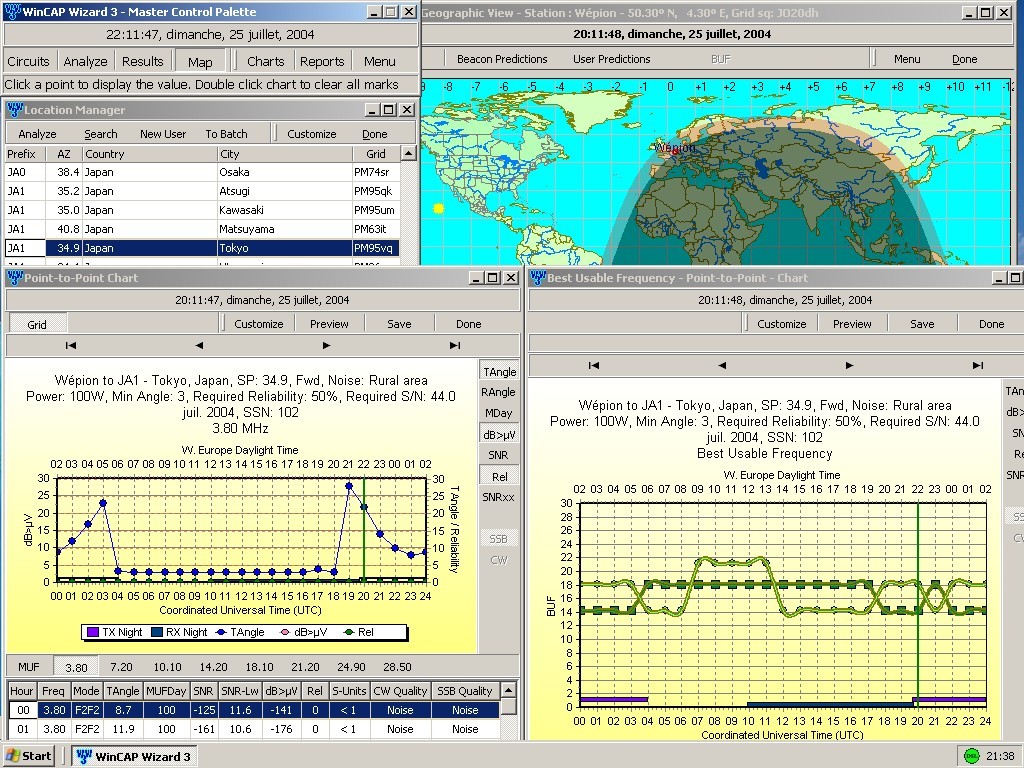Click the green DSL tray icon
This screenshot has height=768, width=1024.
[x=972, y=756]
